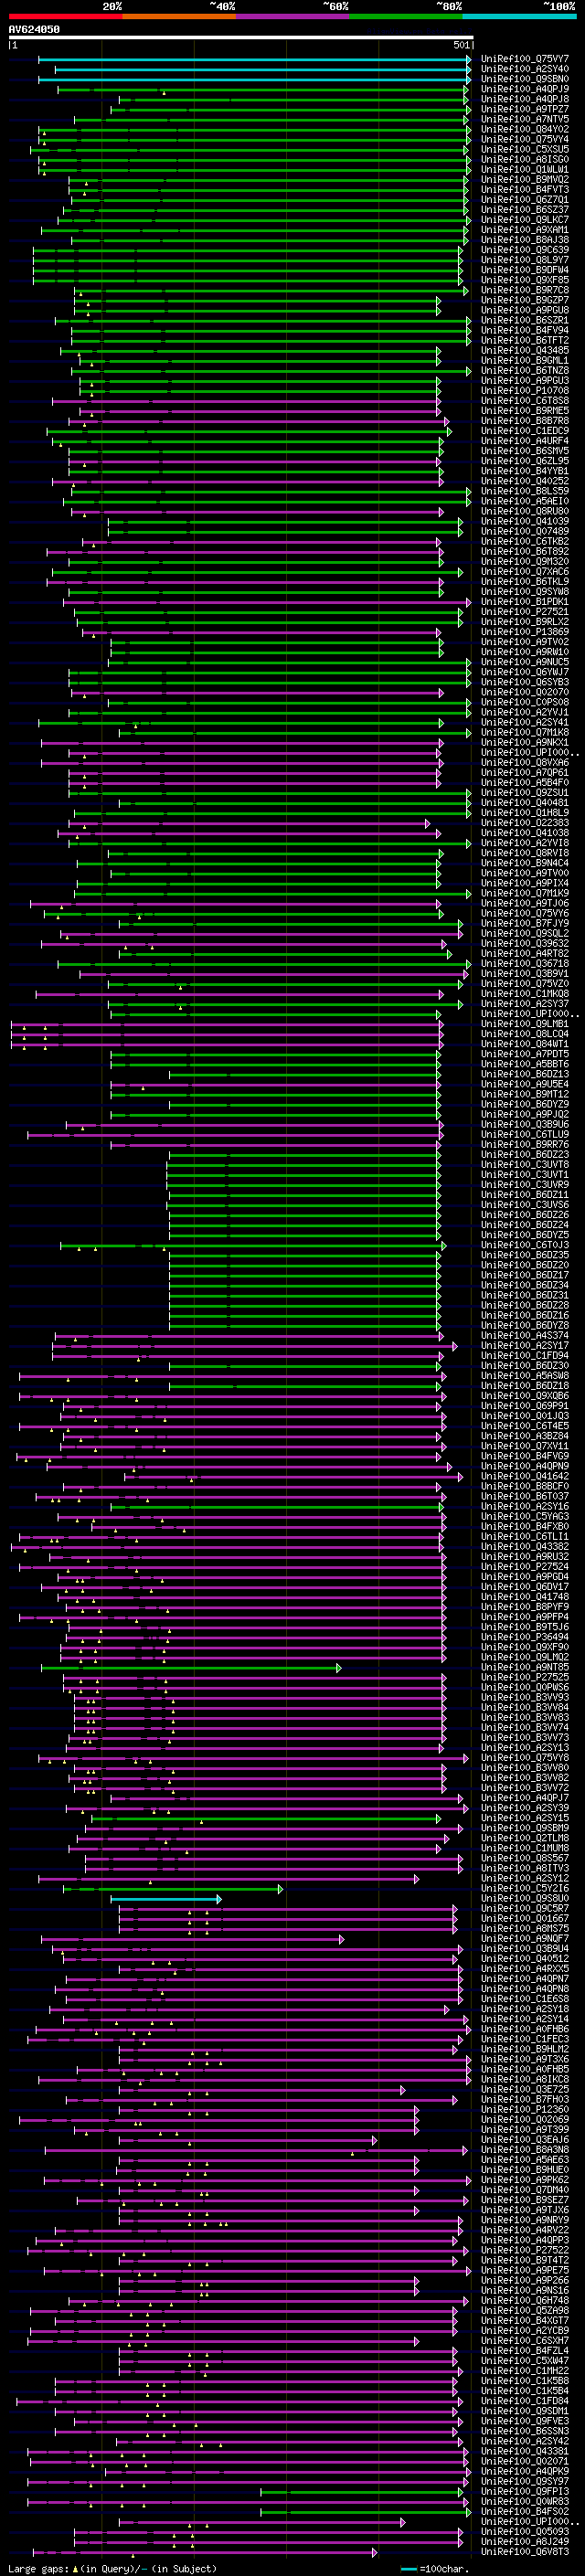Select the UniRef100_A9U5E4 label
This screenshot has width=585, height=2576.
pyautogui.click(x=525, y=1084)
